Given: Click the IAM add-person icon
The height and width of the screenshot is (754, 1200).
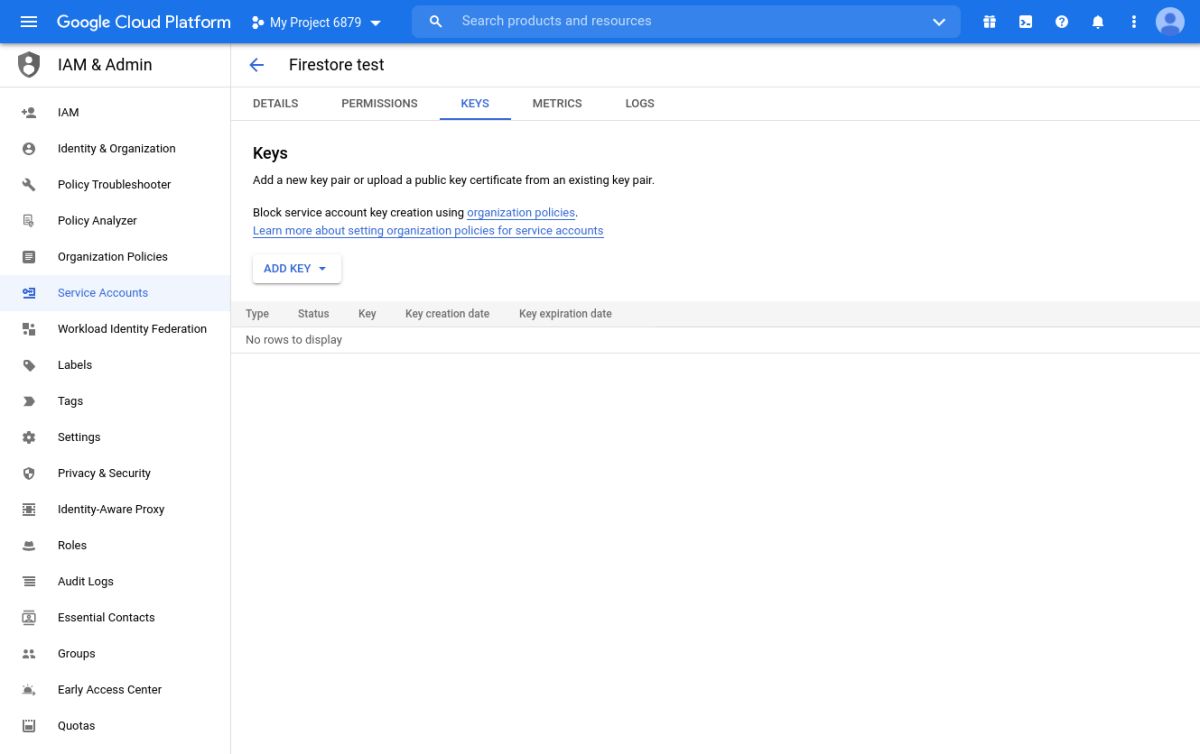Looking at the screenshot, I should pos(29,113).
